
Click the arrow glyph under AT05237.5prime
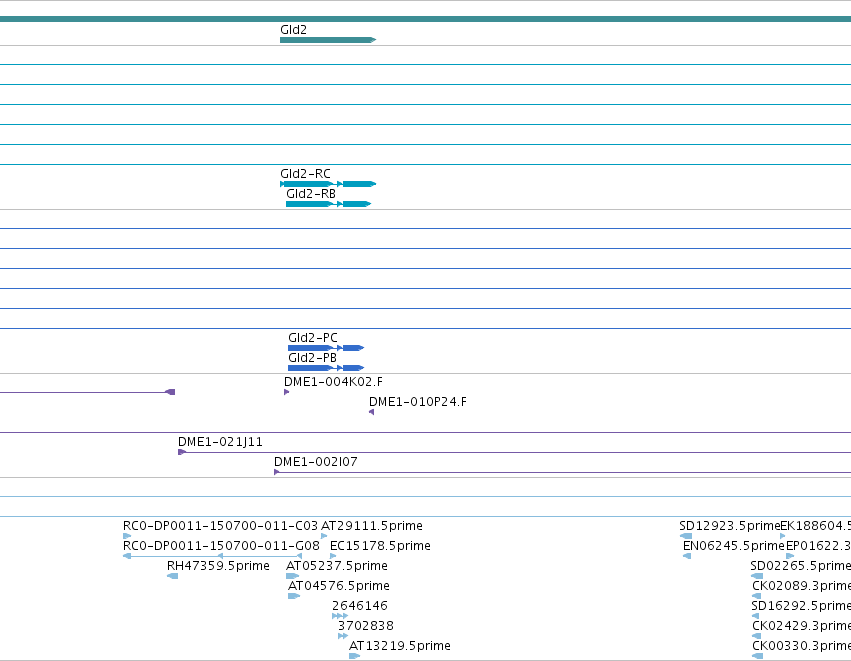[x=293, y=576]
